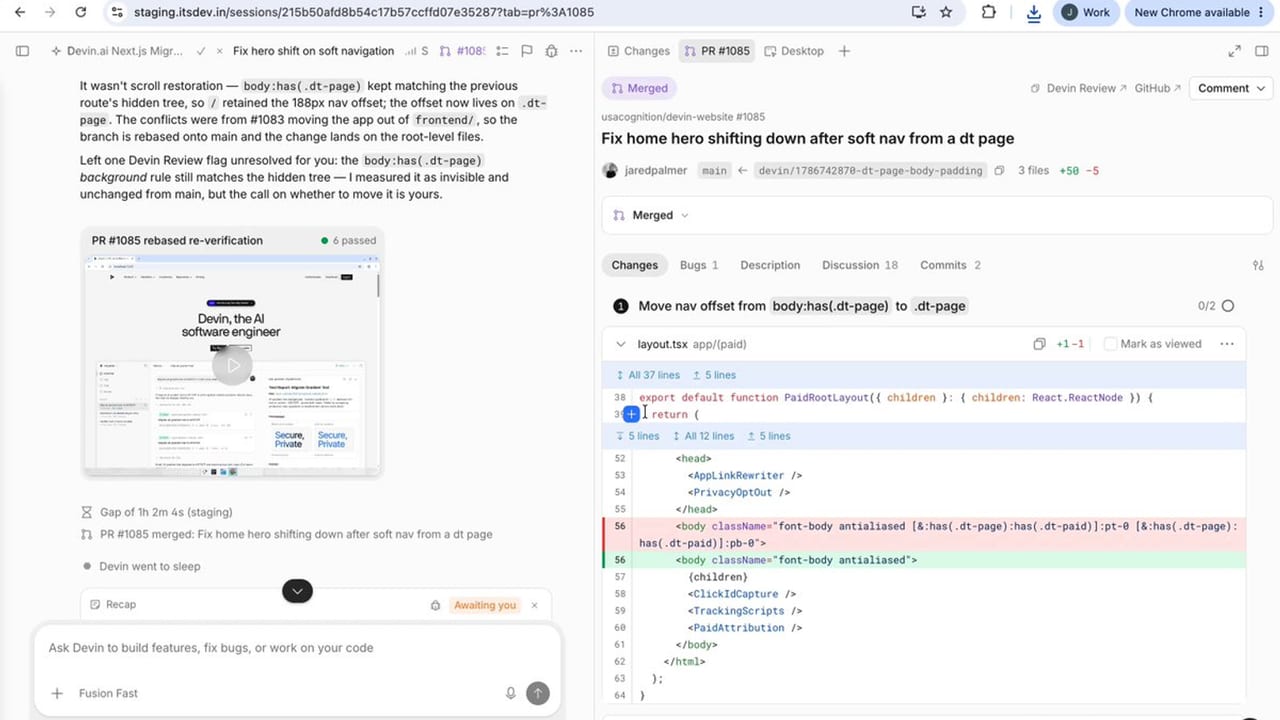This screenshot has width=1280, height=720.
Task: Expand 5 lines upward in top hunk header
Action: click(x=713, y=375)
